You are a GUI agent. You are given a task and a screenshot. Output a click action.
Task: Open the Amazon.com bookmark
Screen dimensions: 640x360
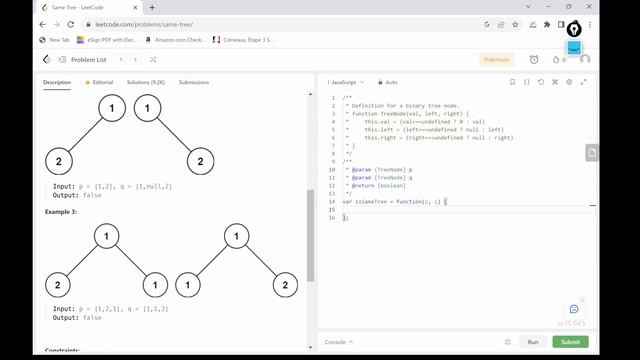[x=175, y=40]
